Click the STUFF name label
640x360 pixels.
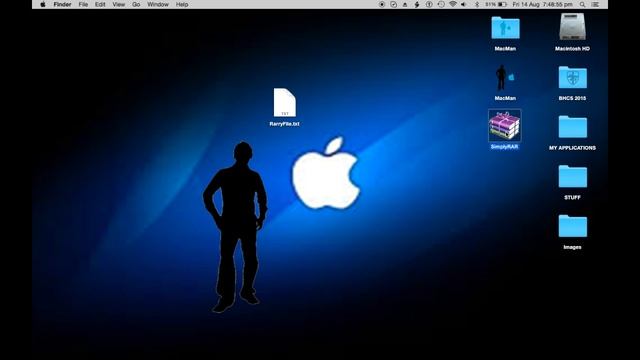(572, 198)
